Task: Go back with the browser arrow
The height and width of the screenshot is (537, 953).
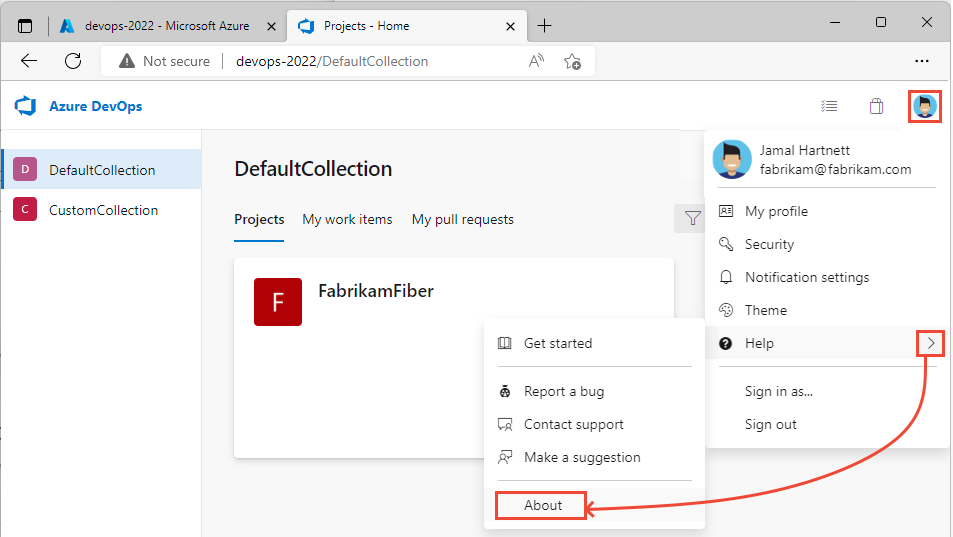Action: click(x=29, y=61)
